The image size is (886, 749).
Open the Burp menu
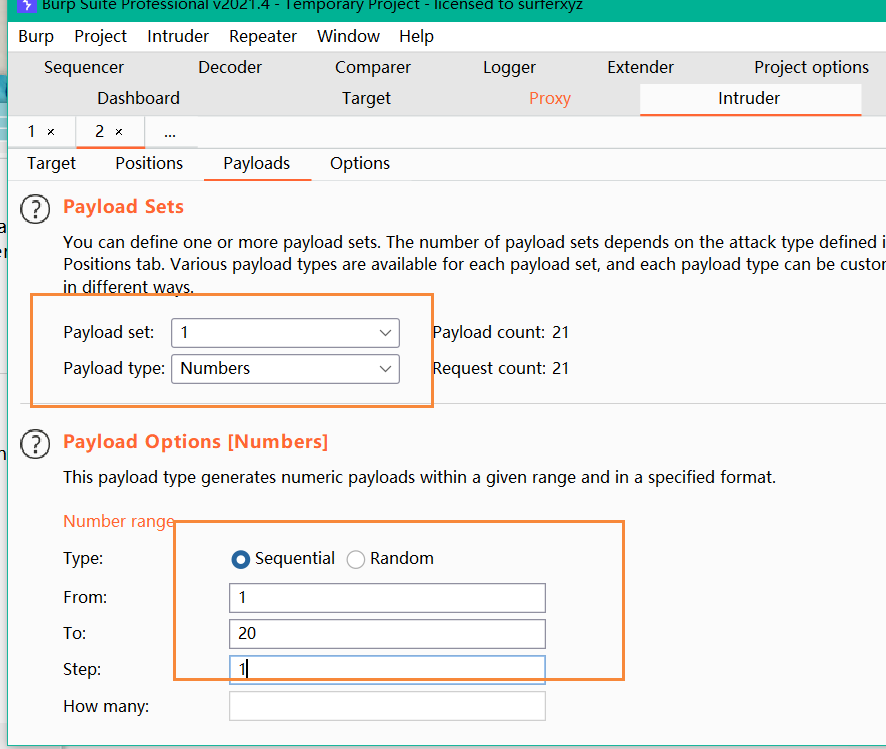coord(36,36)
